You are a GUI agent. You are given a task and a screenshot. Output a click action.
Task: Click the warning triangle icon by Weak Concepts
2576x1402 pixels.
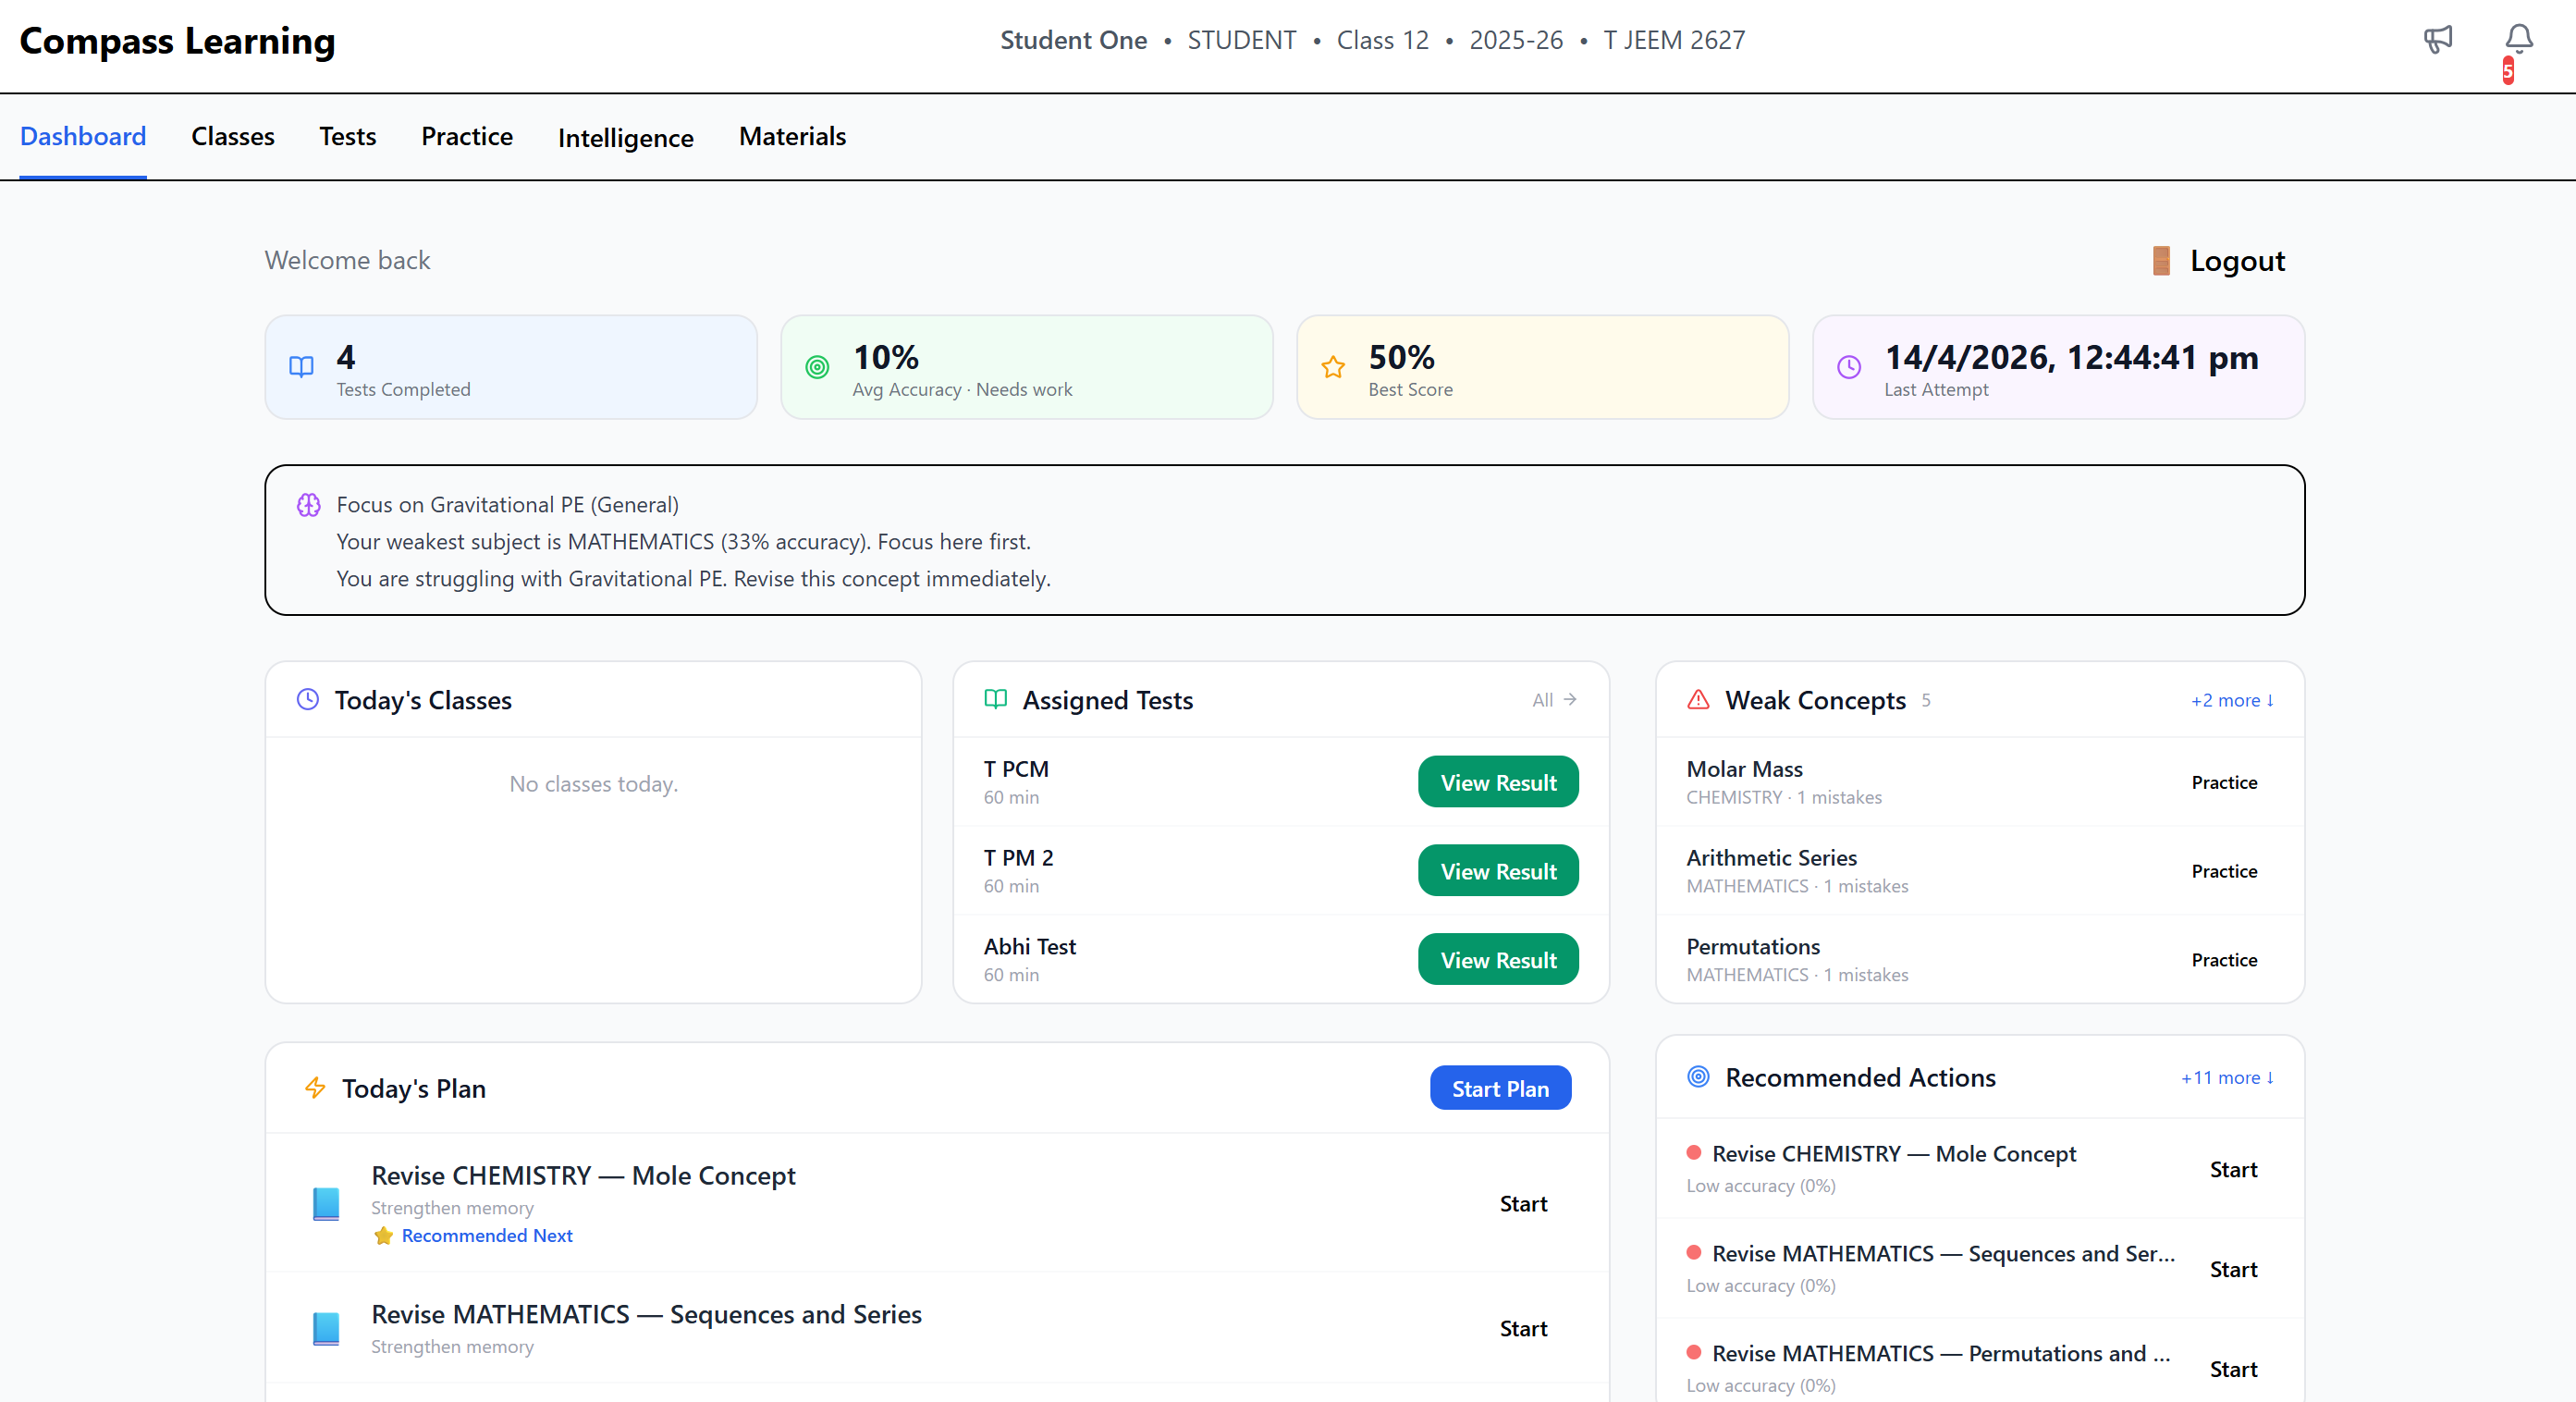(x=1698, y=699)
